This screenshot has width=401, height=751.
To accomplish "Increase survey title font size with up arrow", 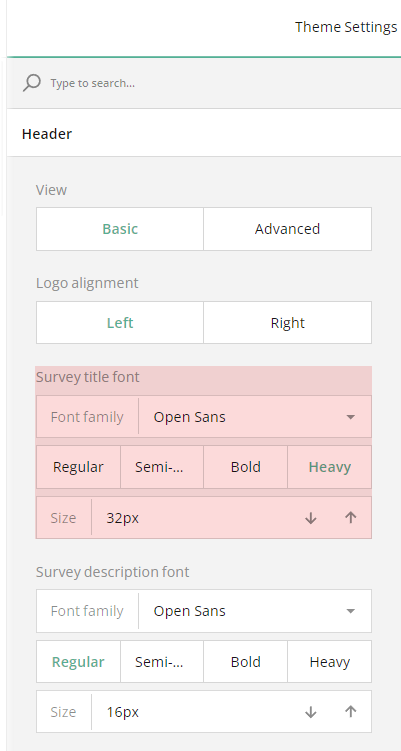I will (x=351, y=518).
